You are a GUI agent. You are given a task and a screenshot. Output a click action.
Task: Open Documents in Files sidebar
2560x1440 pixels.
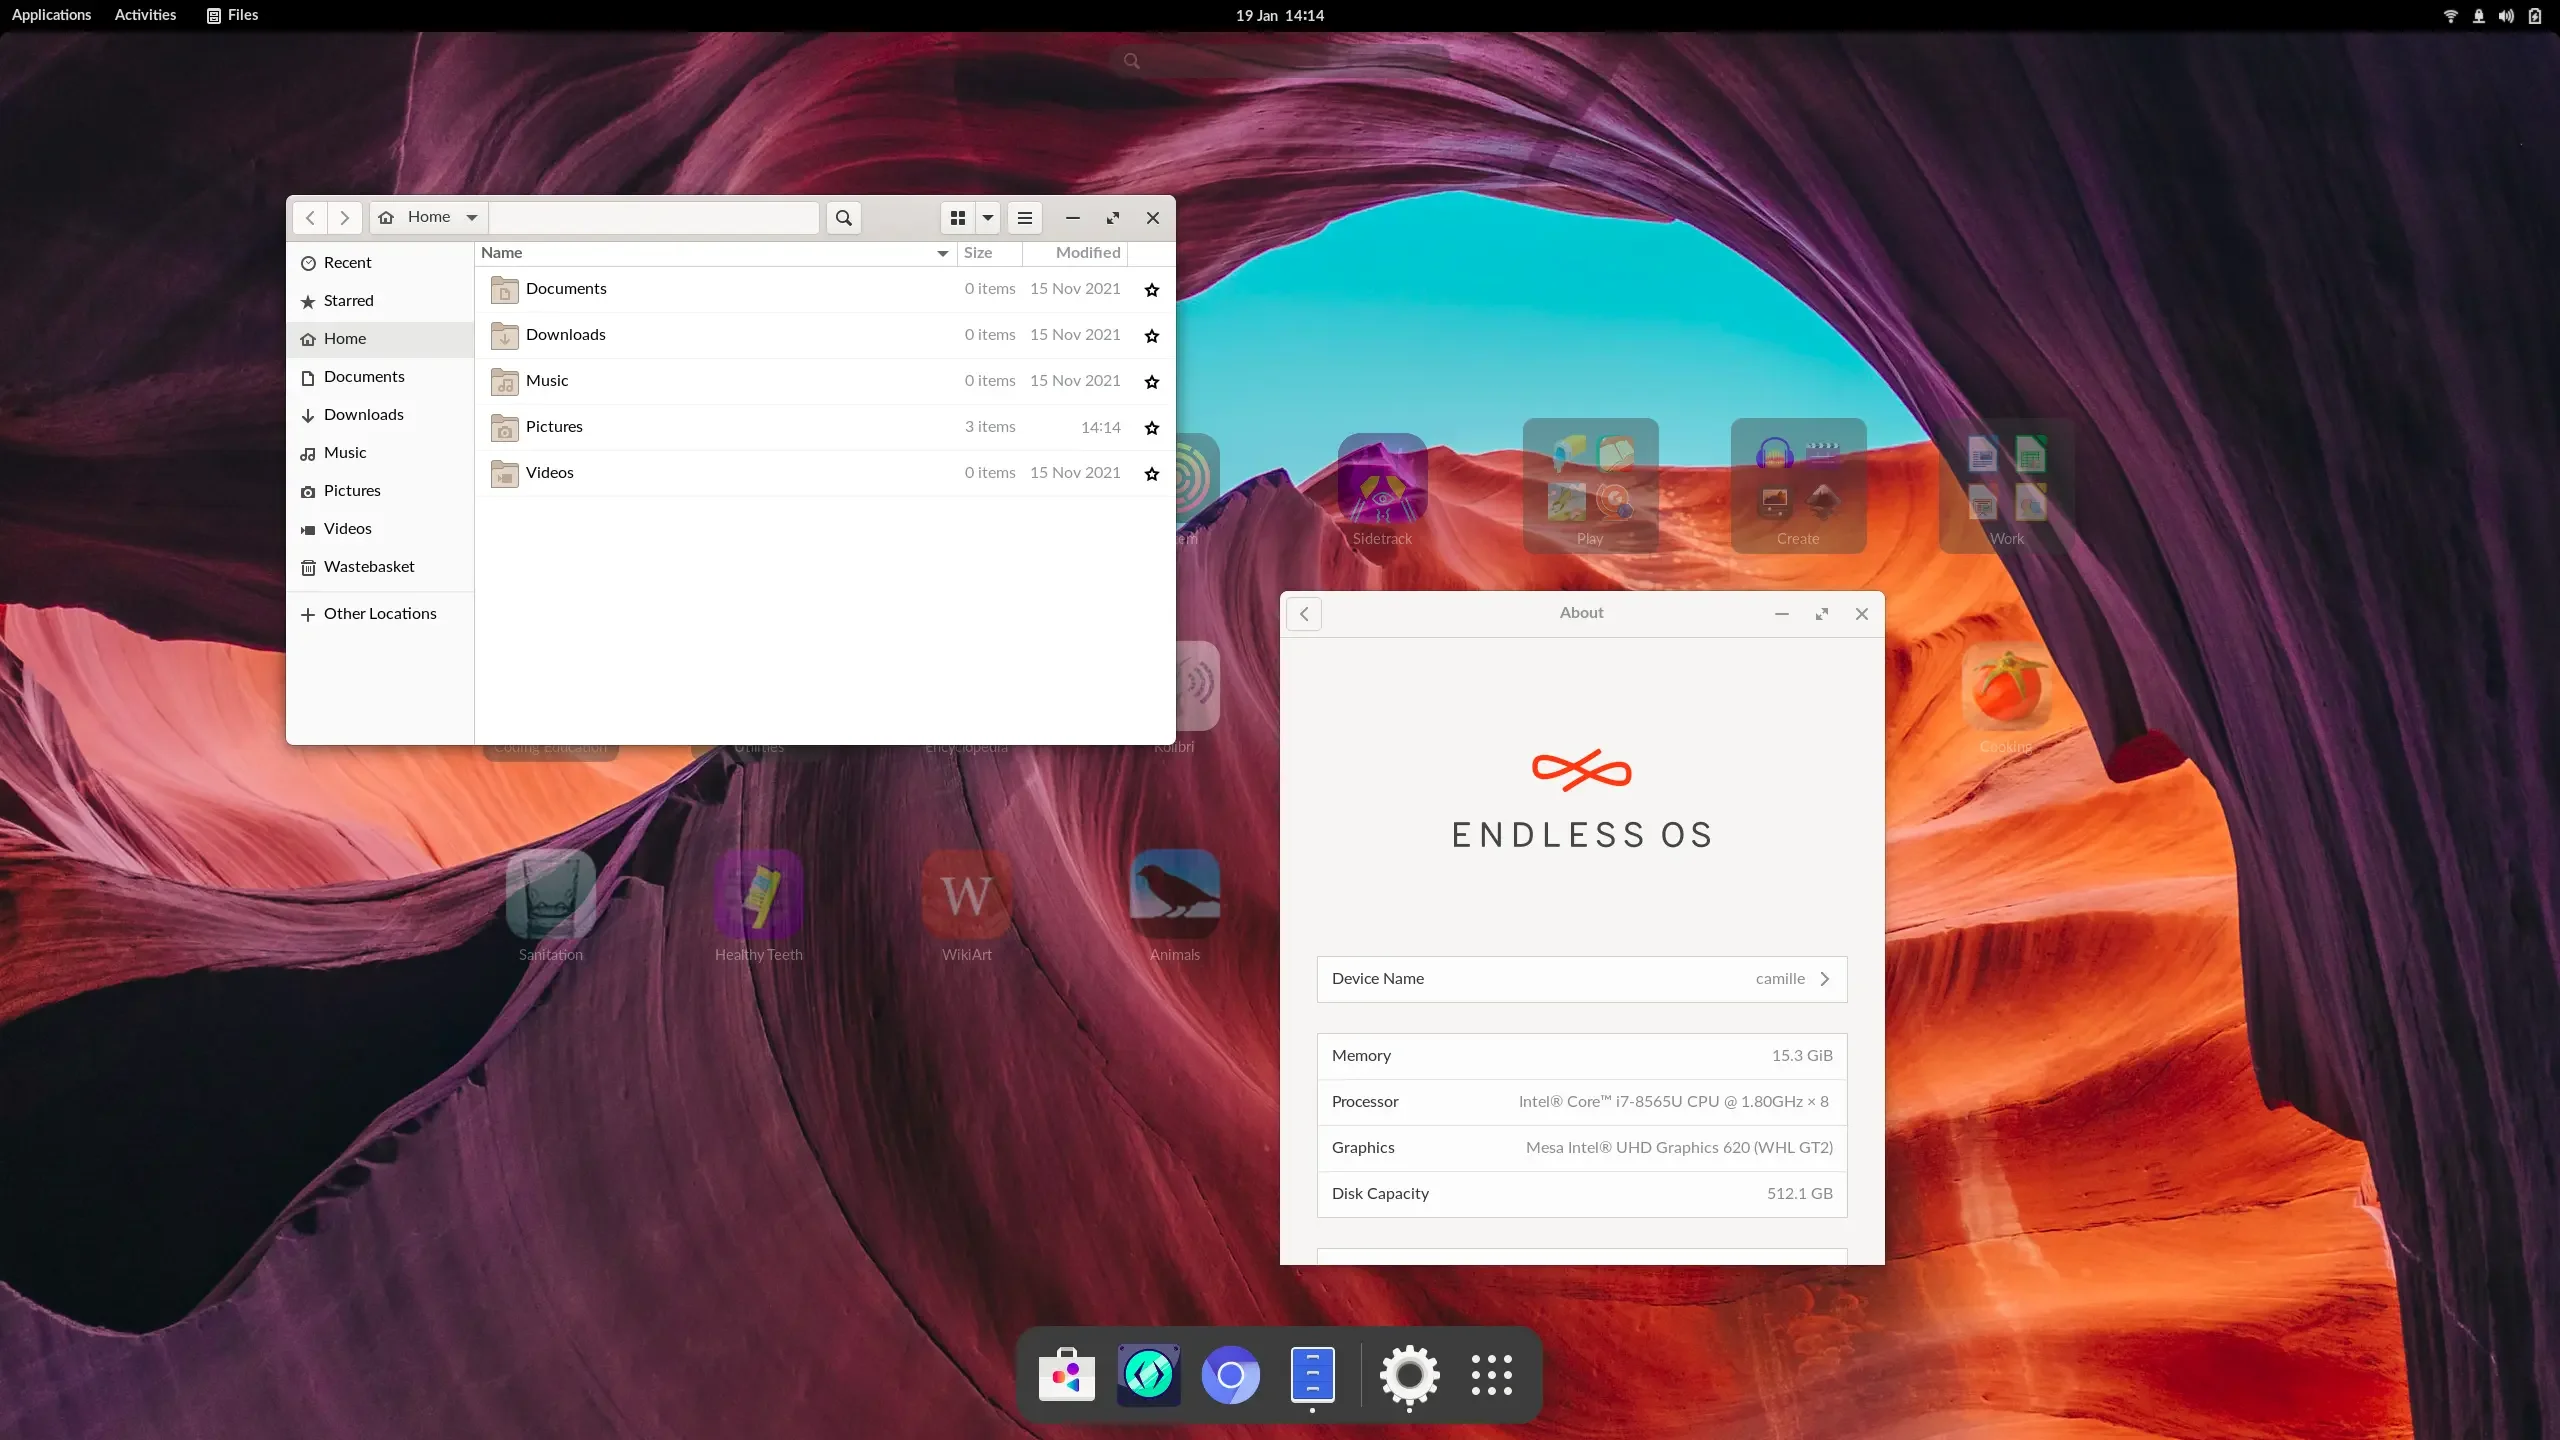380,377
